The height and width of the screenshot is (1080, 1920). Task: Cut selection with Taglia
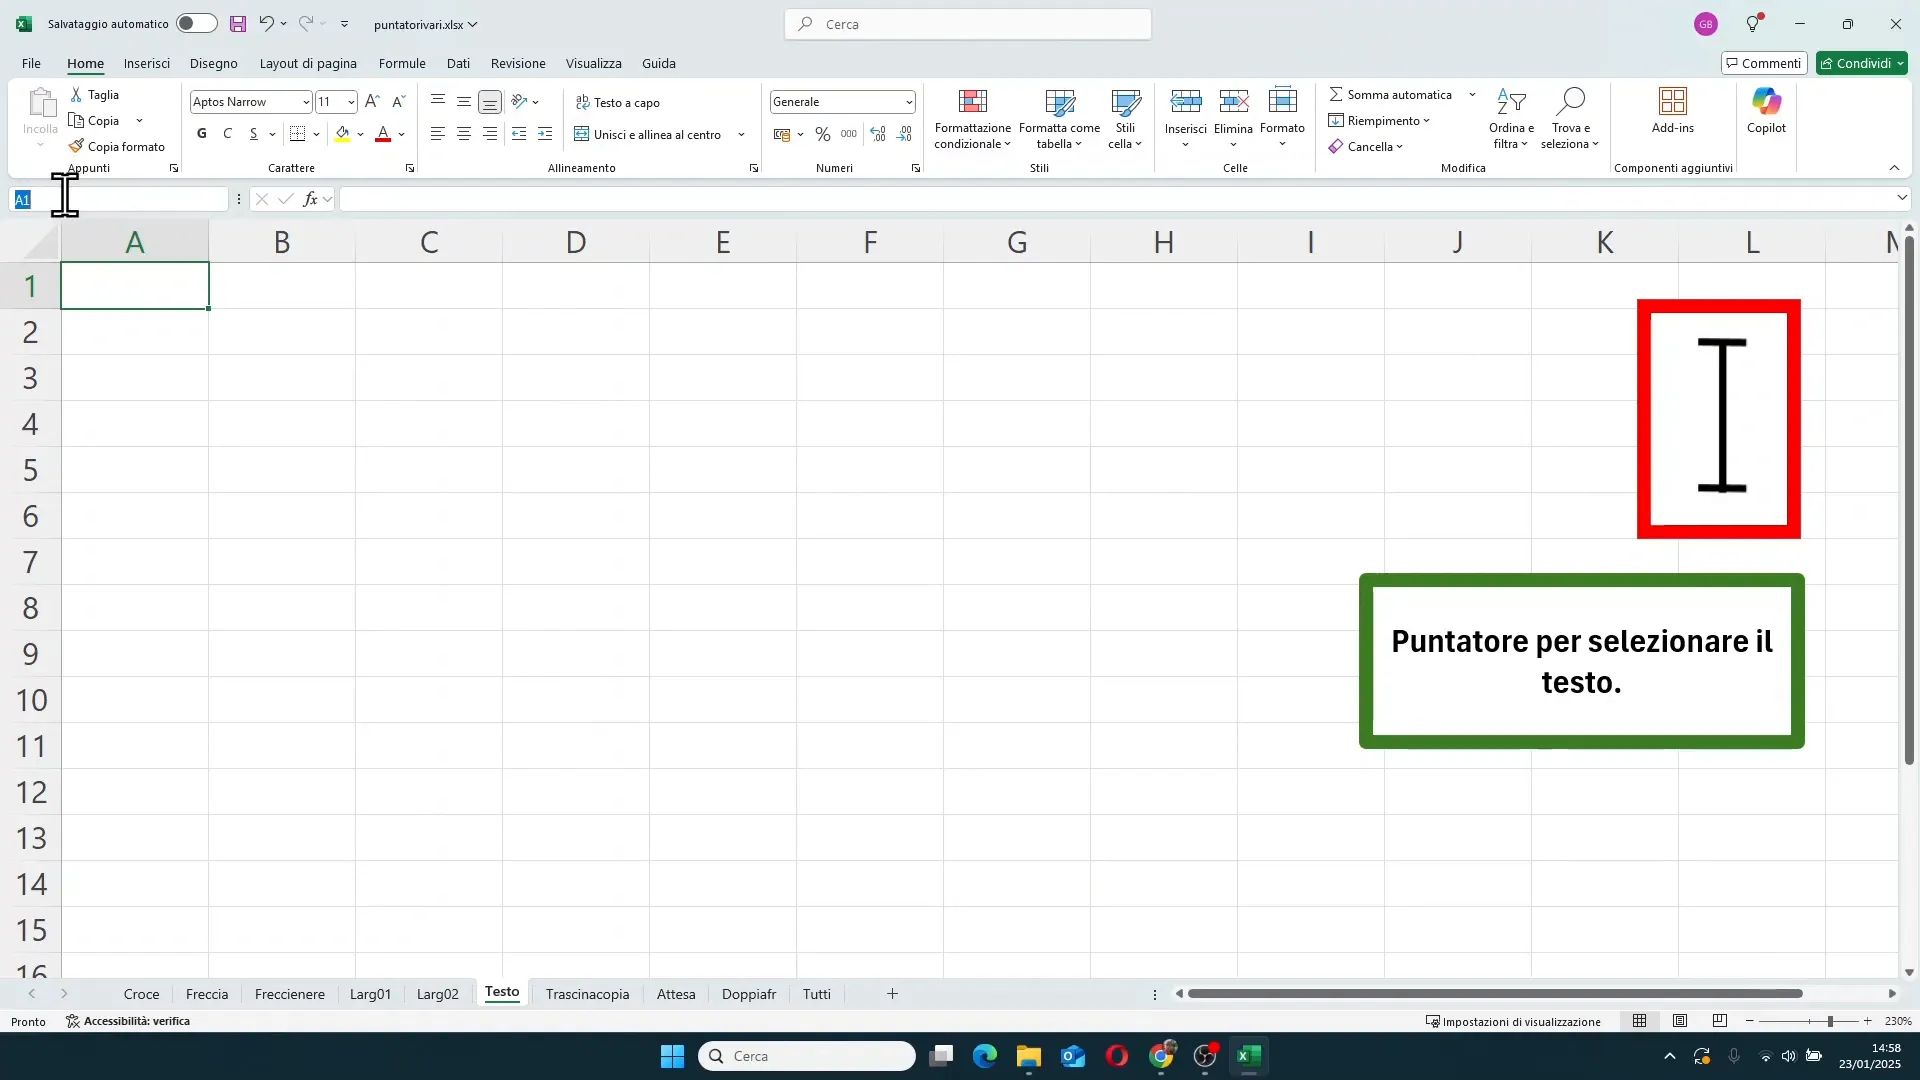point(94,95)
